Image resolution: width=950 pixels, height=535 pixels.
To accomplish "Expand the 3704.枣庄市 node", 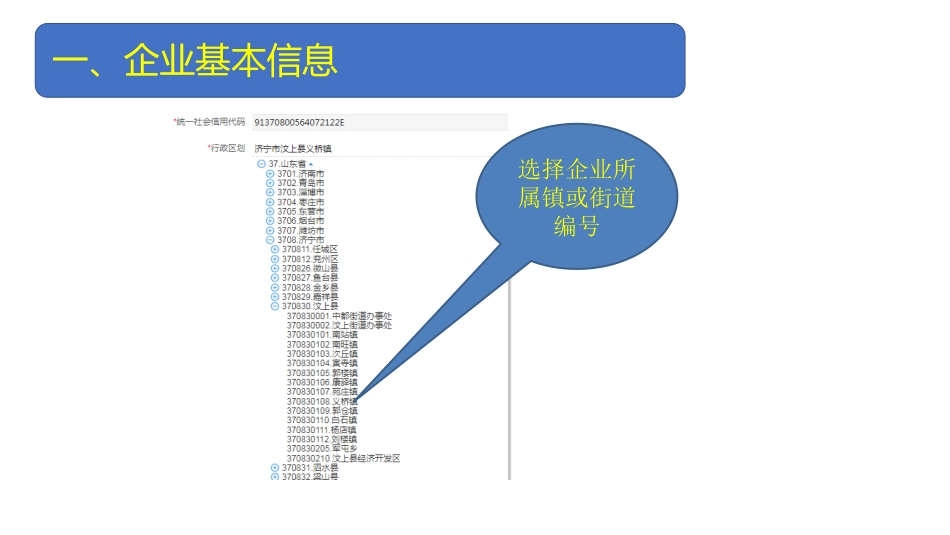I will click(x=270, y=202).
